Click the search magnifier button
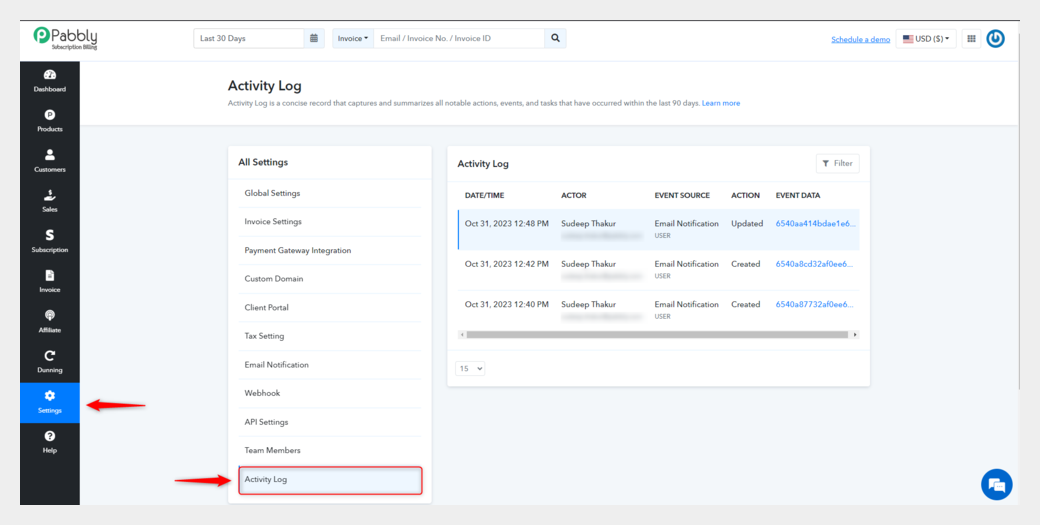Image resolution: width=1040 pixels, height=525 pixels. tap(555, 38)
